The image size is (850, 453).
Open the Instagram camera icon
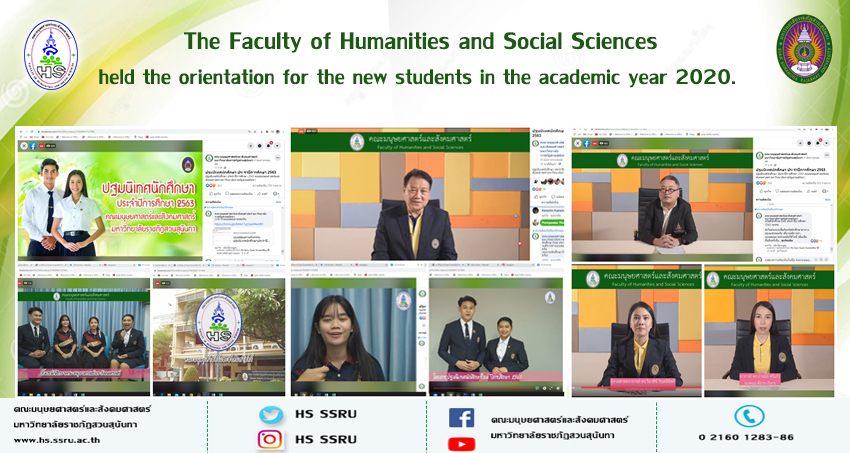(271, 439)
